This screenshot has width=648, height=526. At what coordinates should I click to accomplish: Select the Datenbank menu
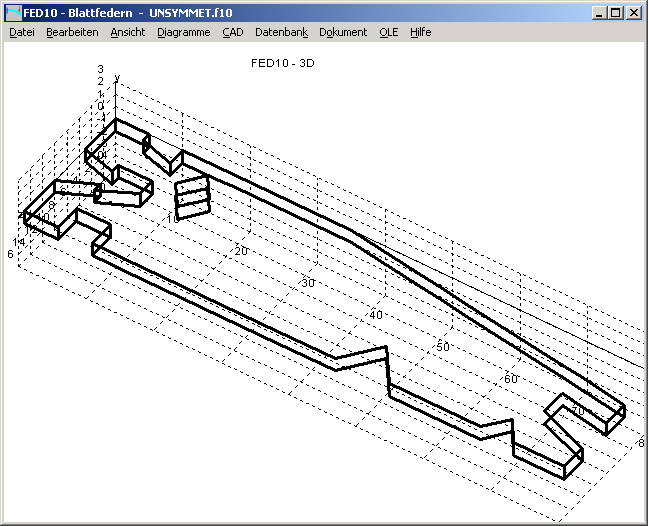[281, 32]
